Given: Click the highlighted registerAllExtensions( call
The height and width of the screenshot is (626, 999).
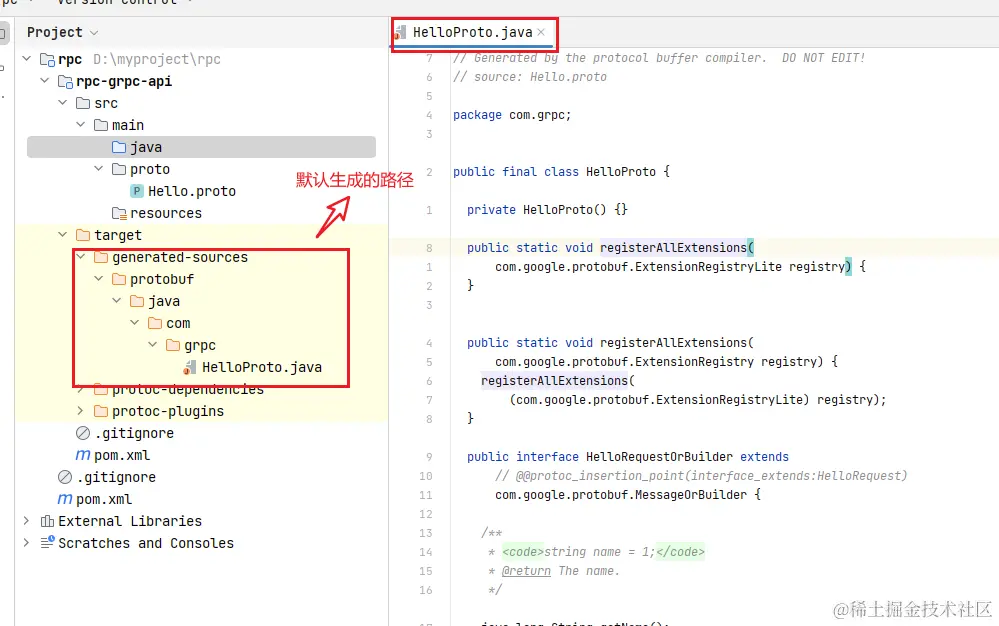Looking at the screenshot, I should click(x=557, y=381).
